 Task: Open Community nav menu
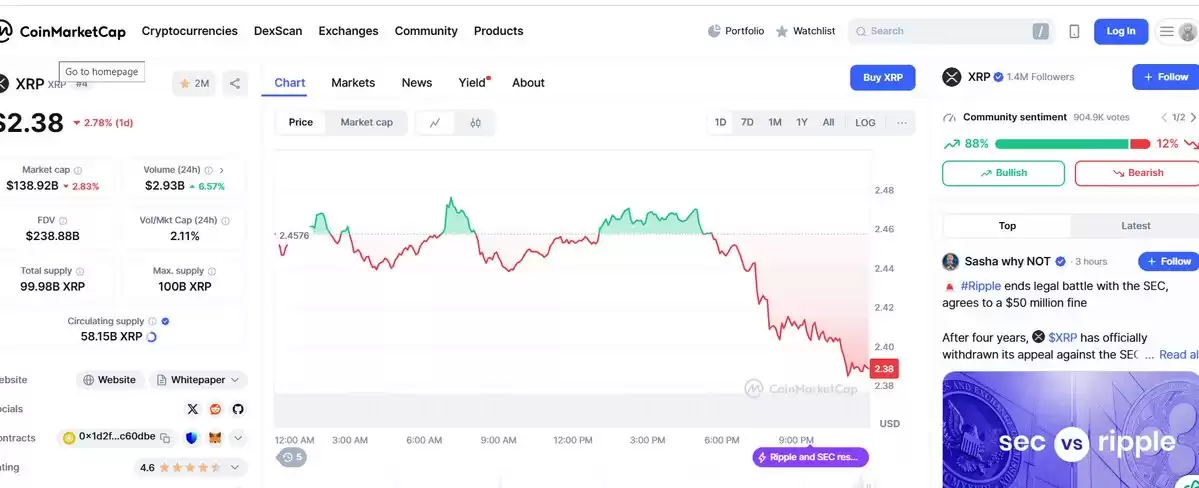pyautogui.click(x=426, y=31)
